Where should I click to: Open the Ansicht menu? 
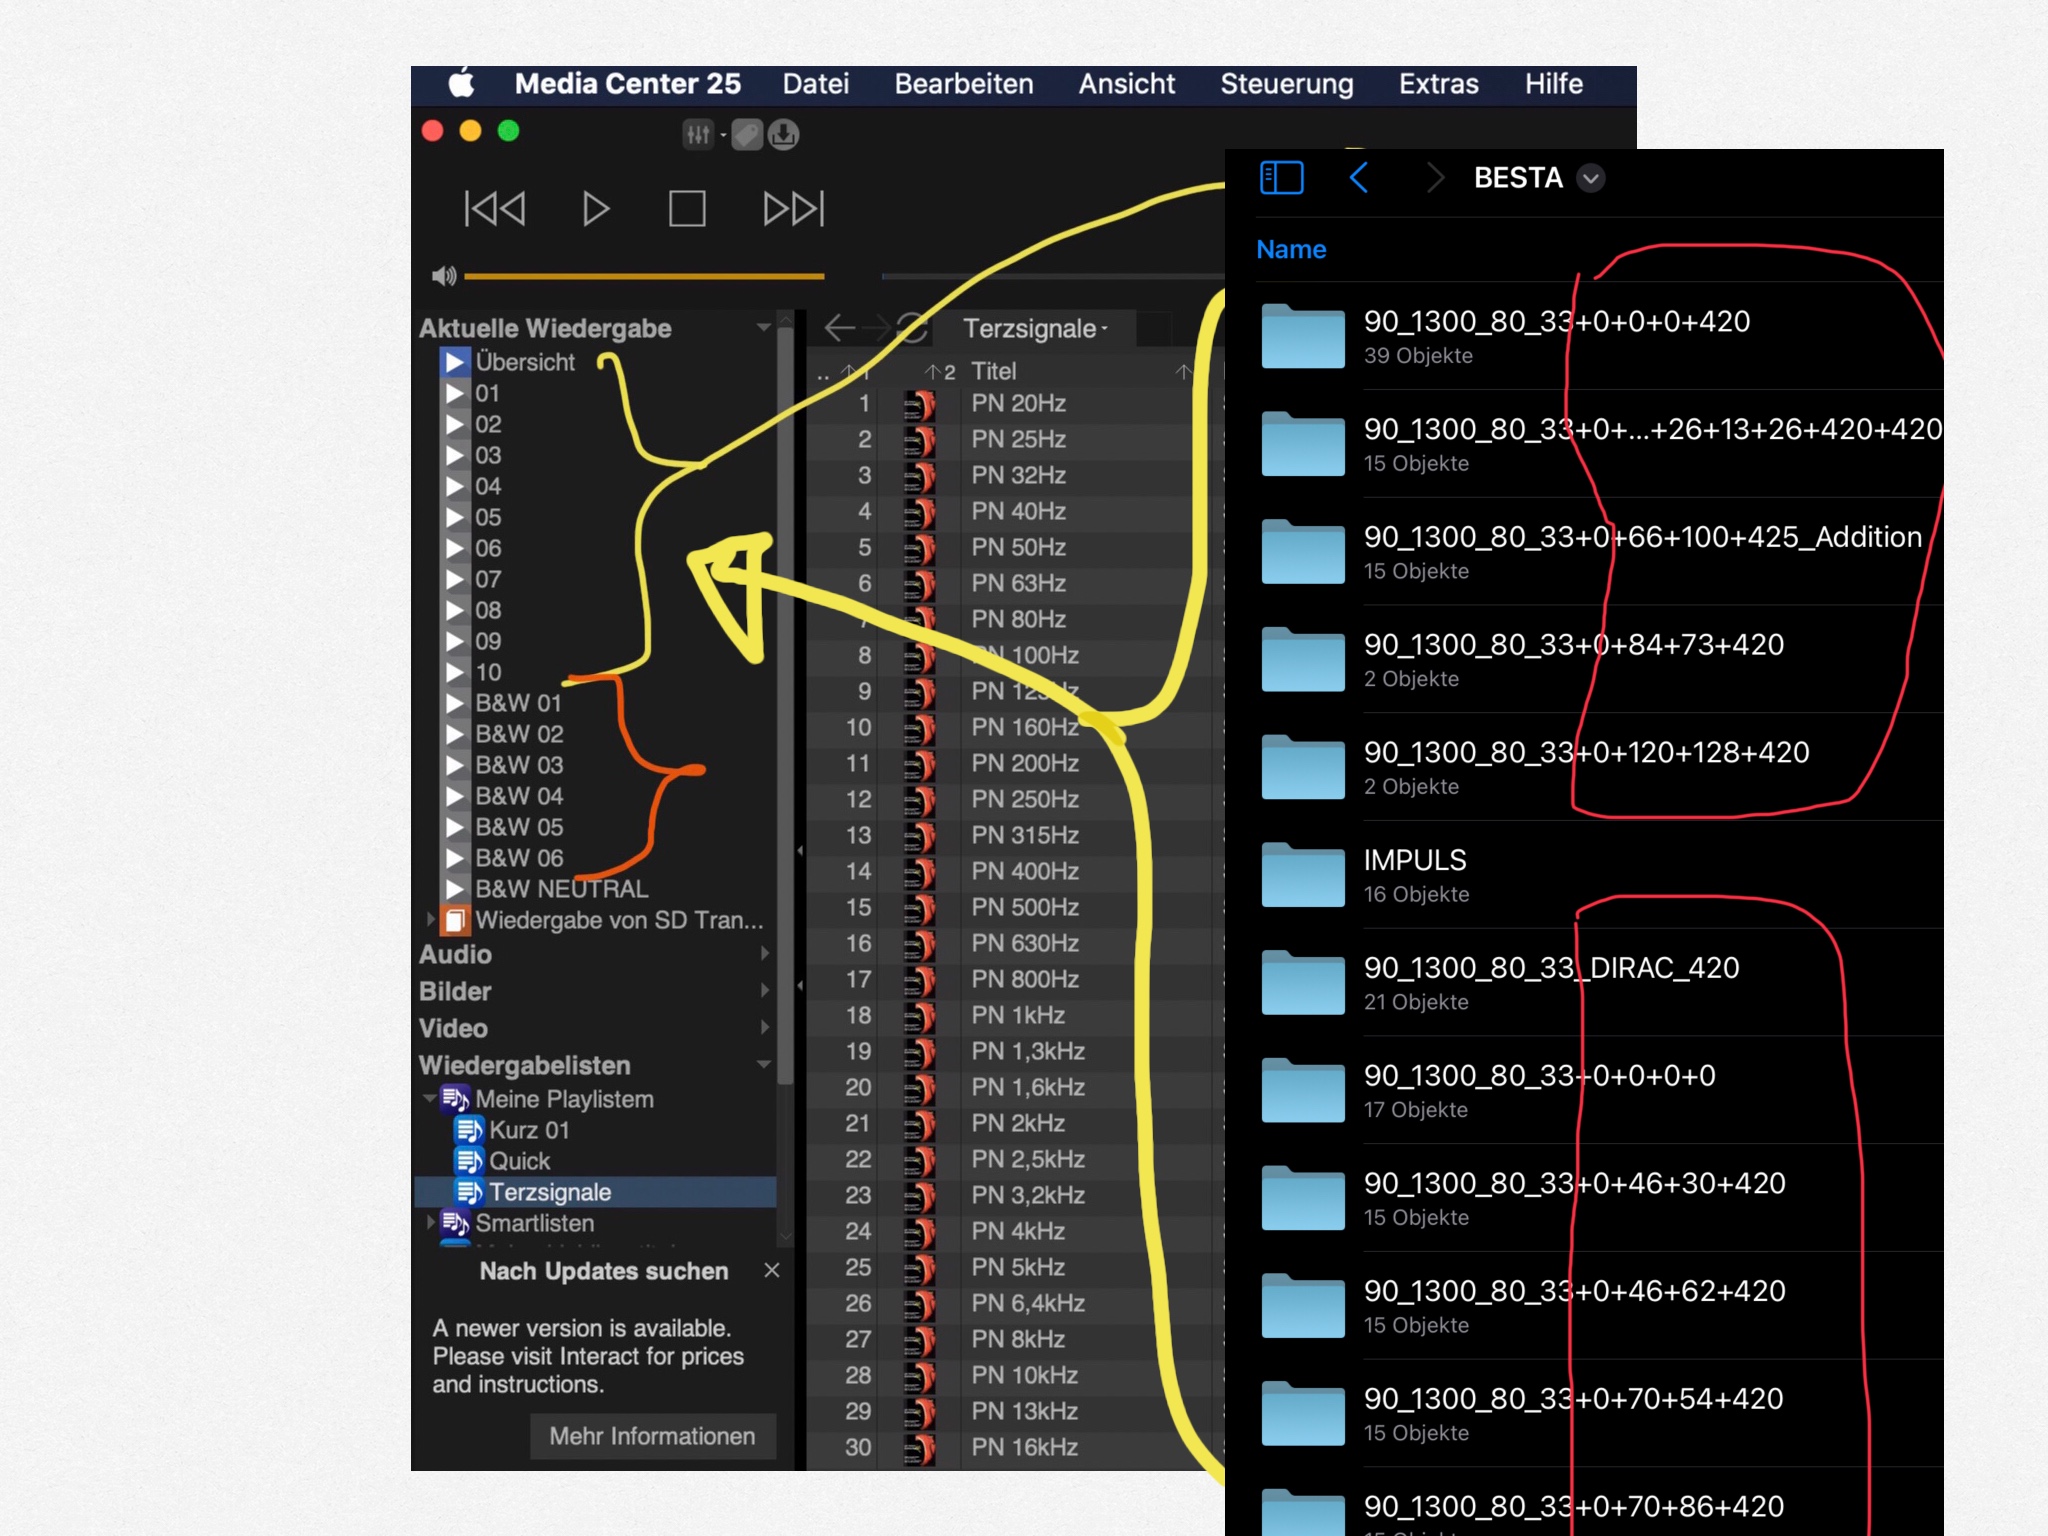click(x=1126, y=84)
